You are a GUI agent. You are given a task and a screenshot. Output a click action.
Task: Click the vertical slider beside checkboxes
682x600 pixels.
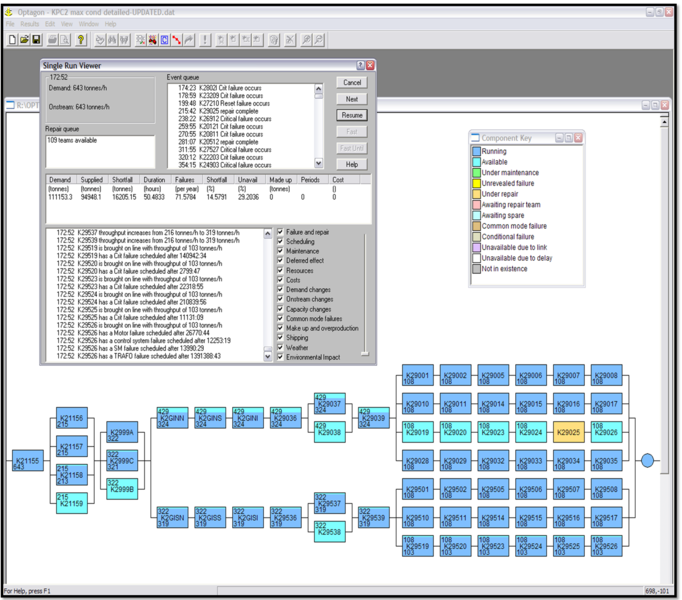pyautogui.click(x=364, y=354)
